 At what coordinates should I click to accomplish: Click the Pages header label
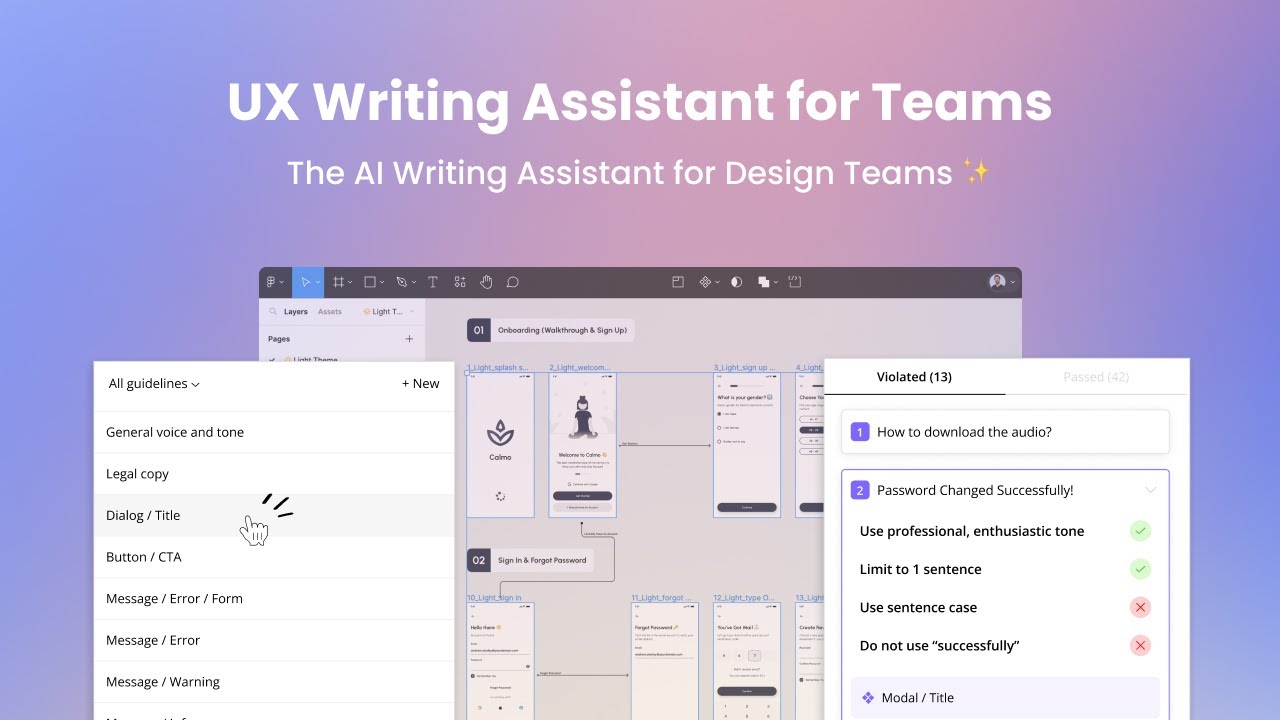point(279,339)
